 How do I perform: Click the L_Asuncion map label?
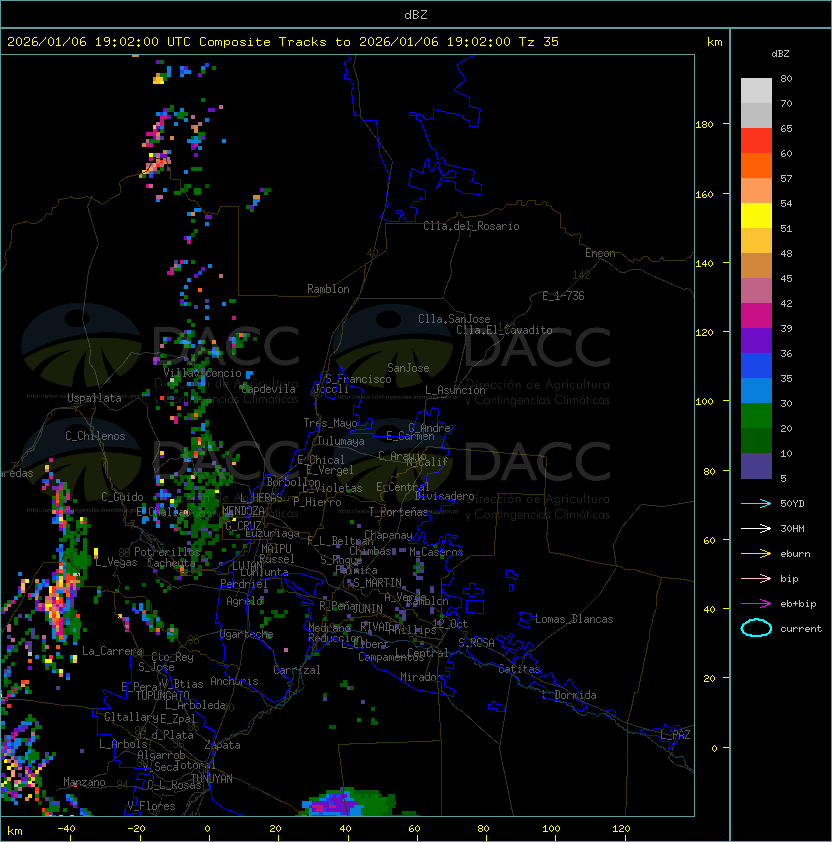tap(455, 390)
